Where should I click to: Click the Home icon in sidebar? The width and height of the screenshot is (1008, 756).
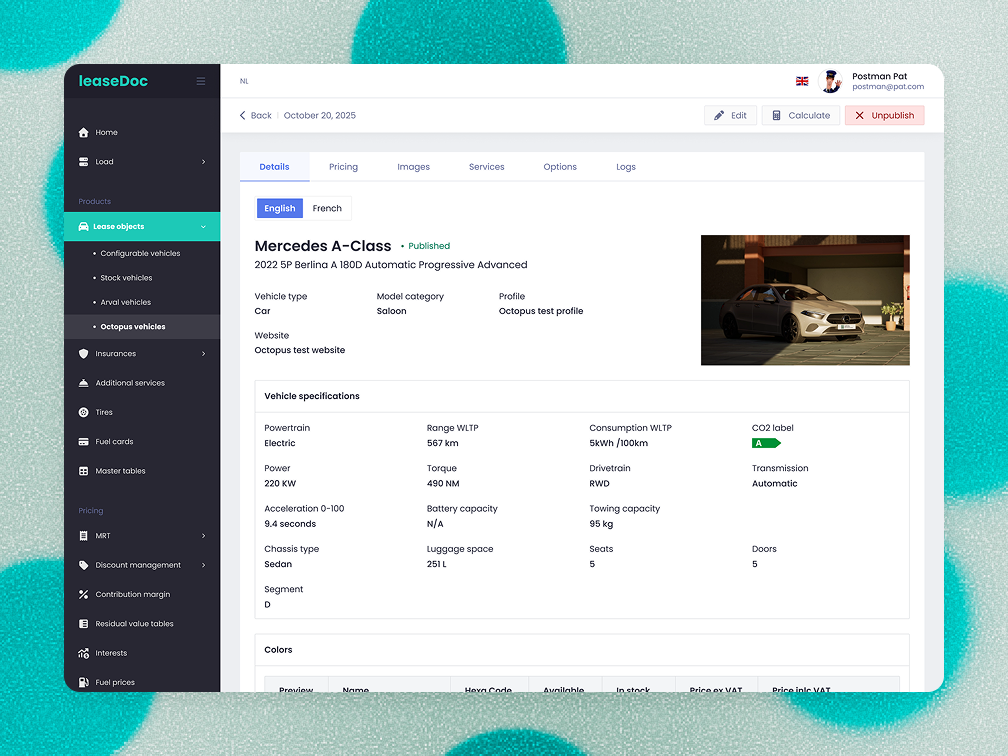tap(84, 132)
